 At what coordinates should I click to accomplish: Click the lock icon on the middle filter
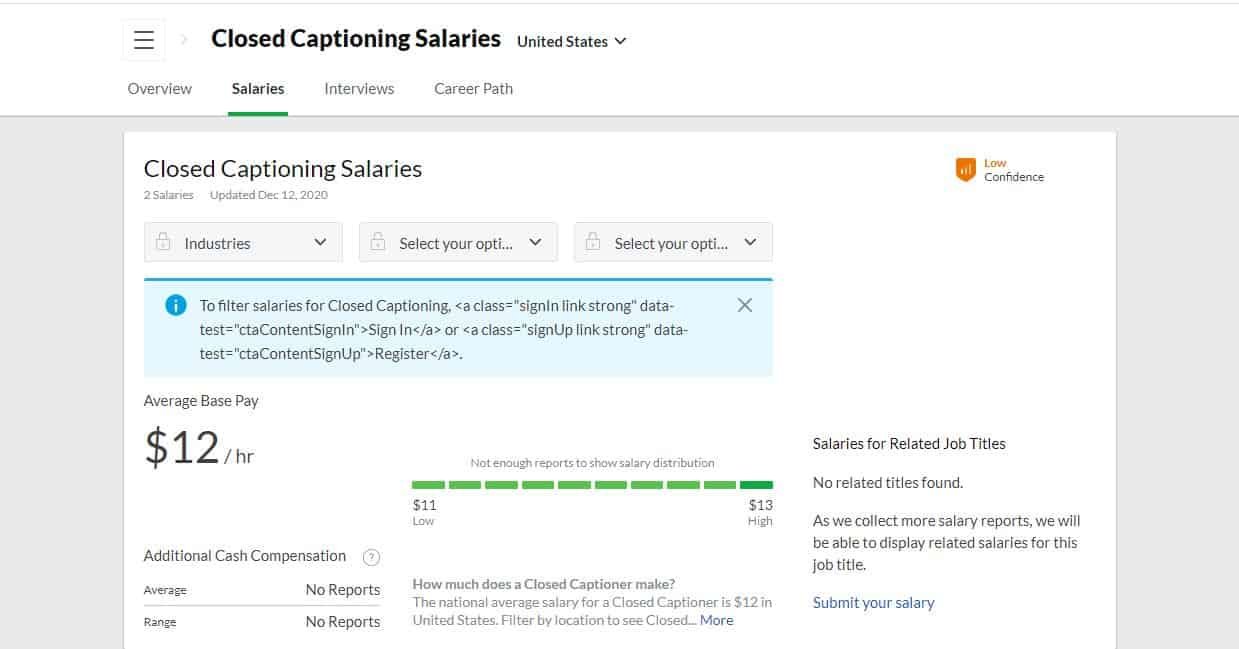(x=378, y=241)
